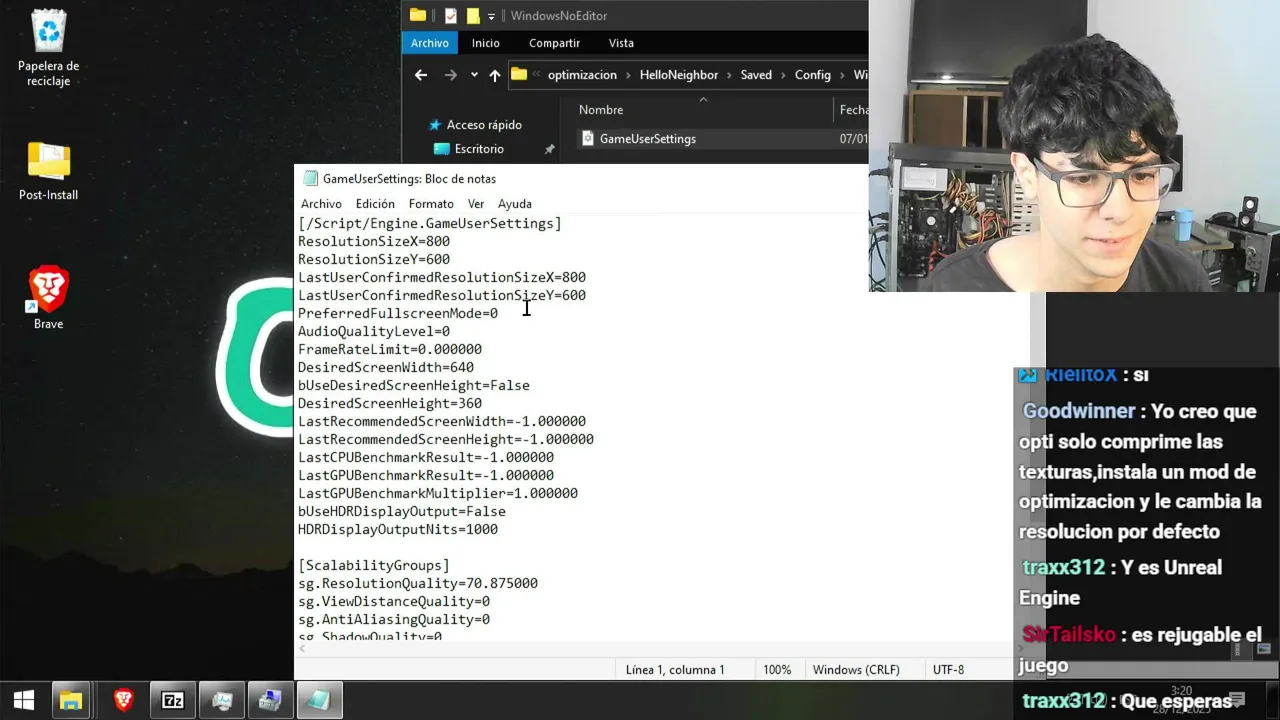This screenshot has height=720, width=1280.
Task: Open Notepad's Ayuda menu
Action: pyautogui.click(x=515, y=204)
